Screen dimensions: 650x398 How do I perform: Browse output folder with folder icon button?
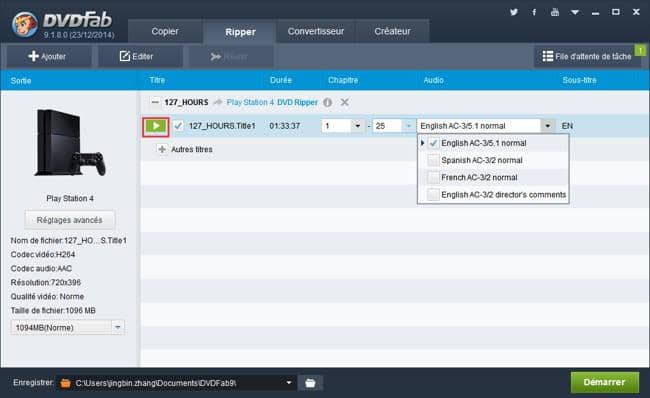(310, 383)
